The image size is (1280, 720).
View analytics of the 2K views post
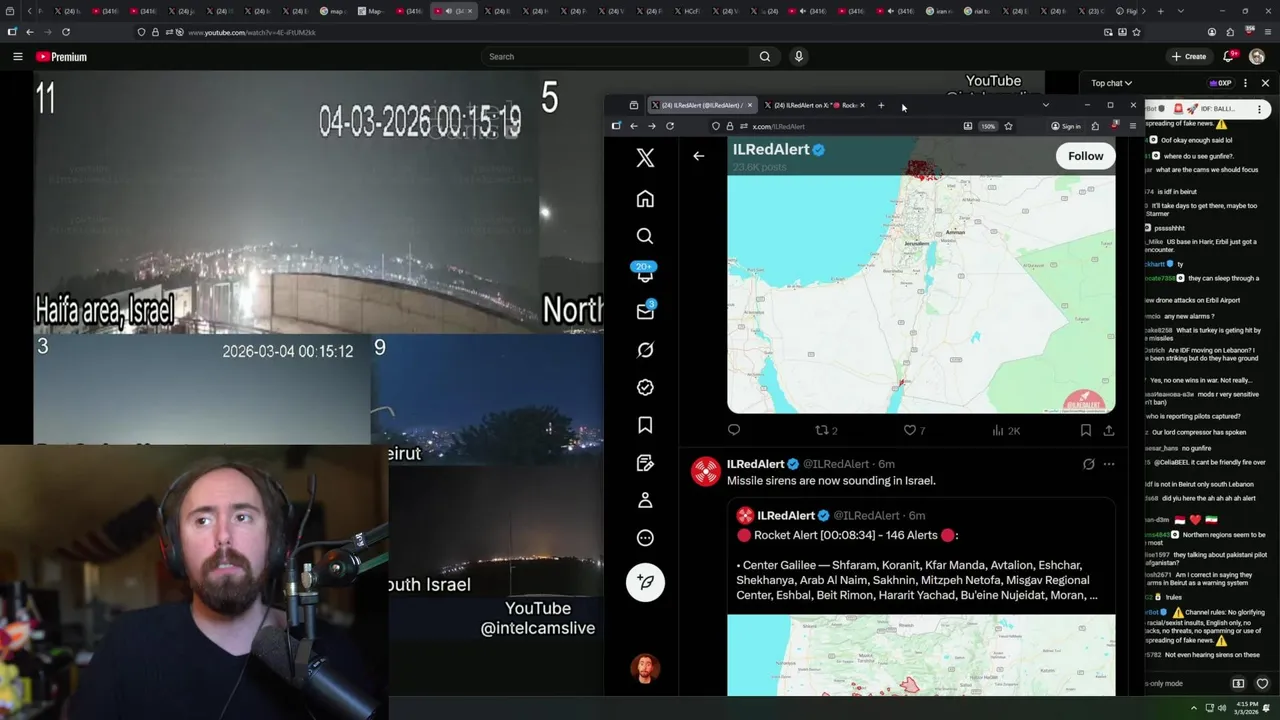[1006, 430]
